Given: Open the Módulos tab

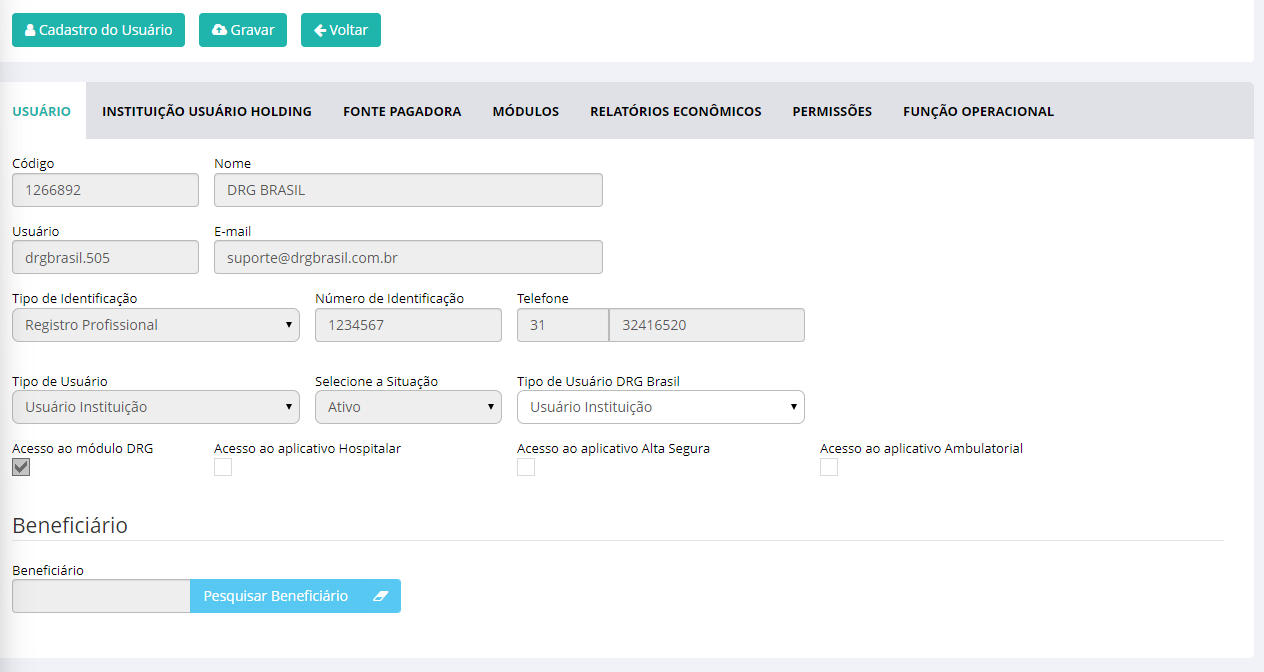Looking at the screenshot, I should point(526,111).
